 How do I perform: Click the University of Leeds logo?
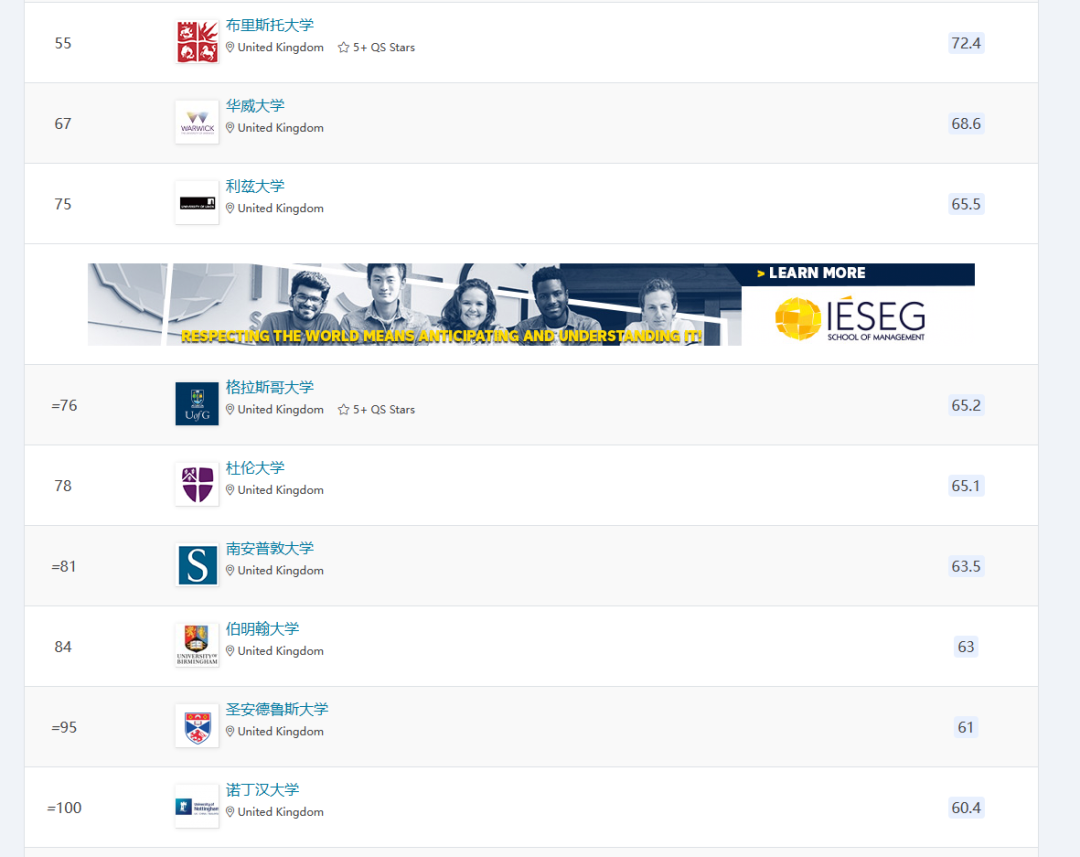(x=197, y=203)
